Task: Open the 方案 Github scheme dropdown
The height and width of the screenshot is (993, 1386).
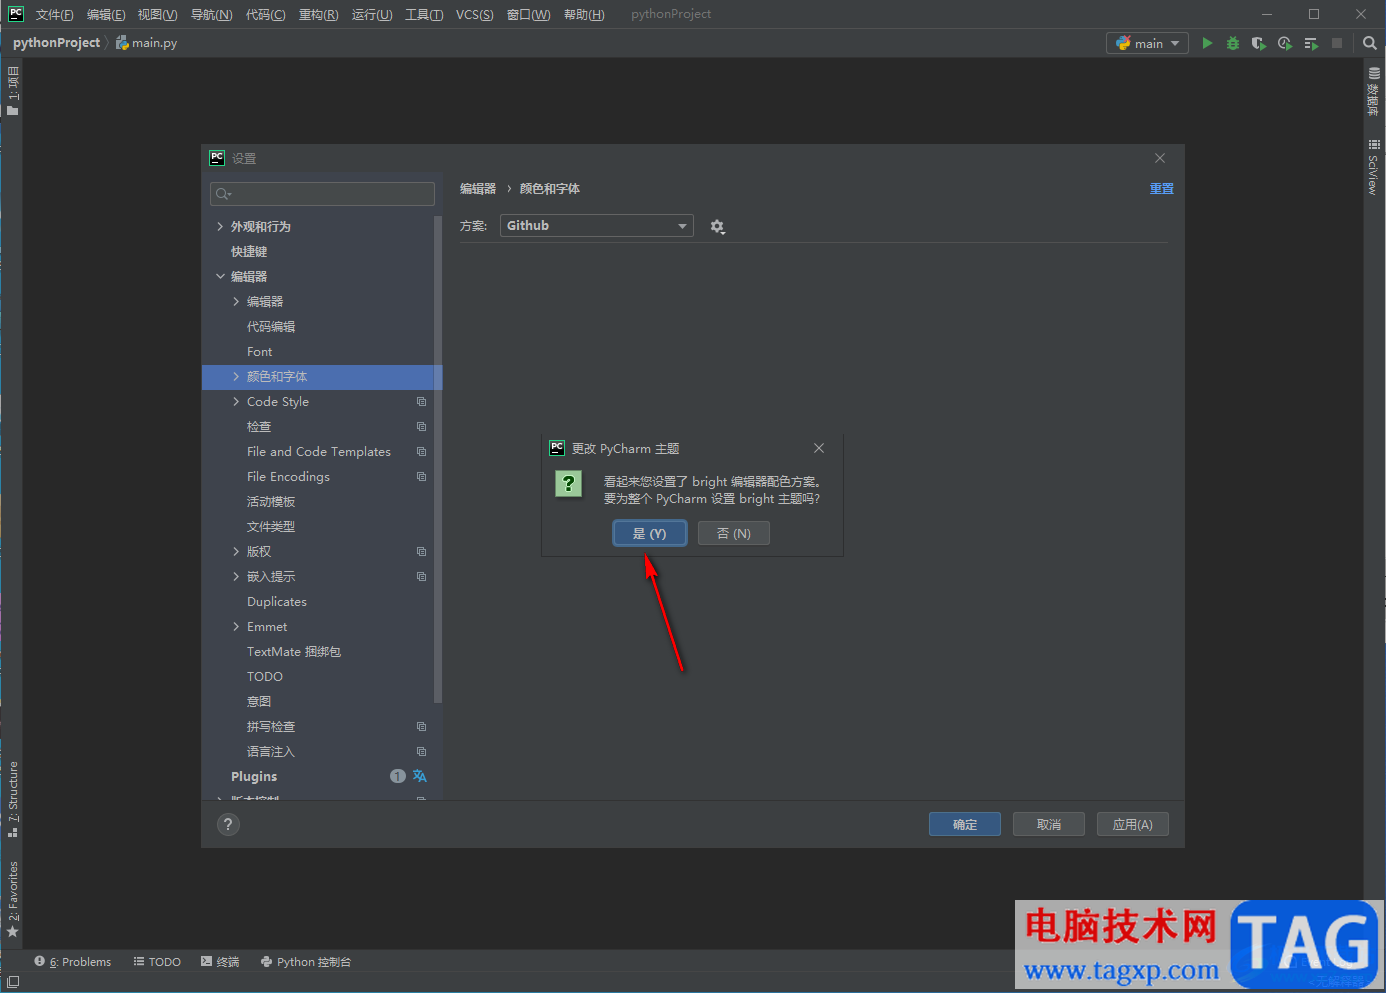Action: pyautogui.click(x=596, y=226)
